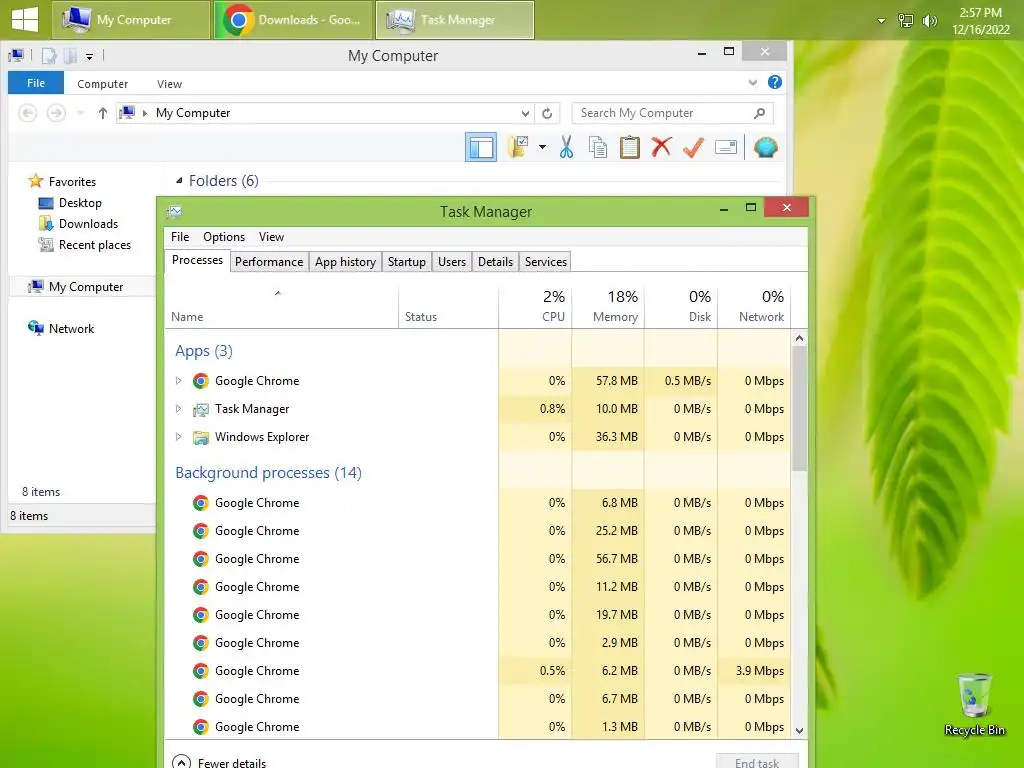Go forward in My Computer window
Image resolution: width=1024 pixels, height=768 pixels.
click(x=57, y=113)
